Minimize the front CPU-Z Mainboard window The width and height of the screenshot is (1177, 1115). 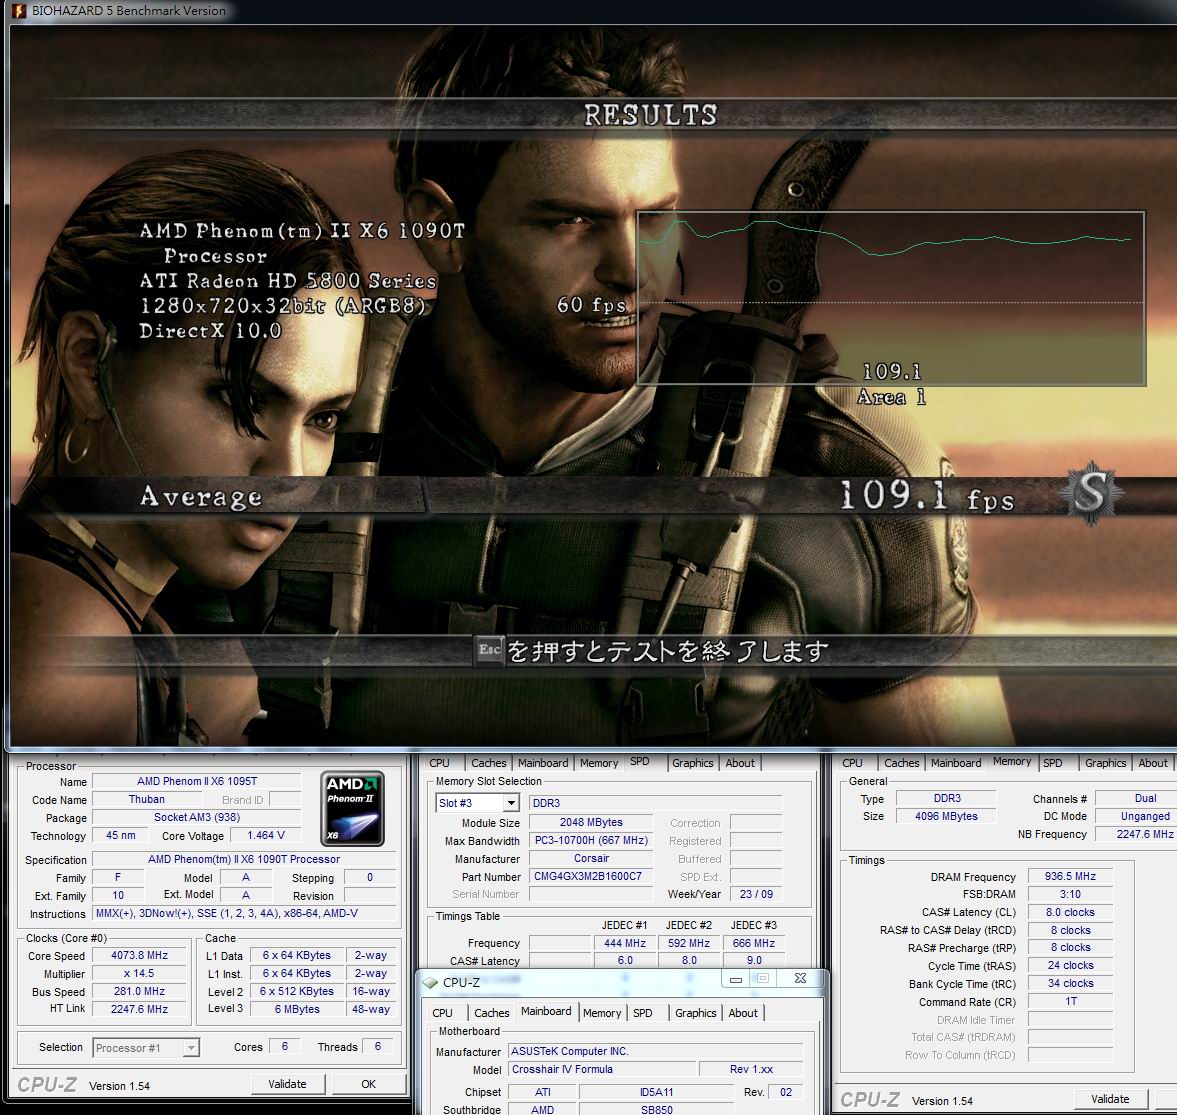pyautogui.click(x=736, y=979)
